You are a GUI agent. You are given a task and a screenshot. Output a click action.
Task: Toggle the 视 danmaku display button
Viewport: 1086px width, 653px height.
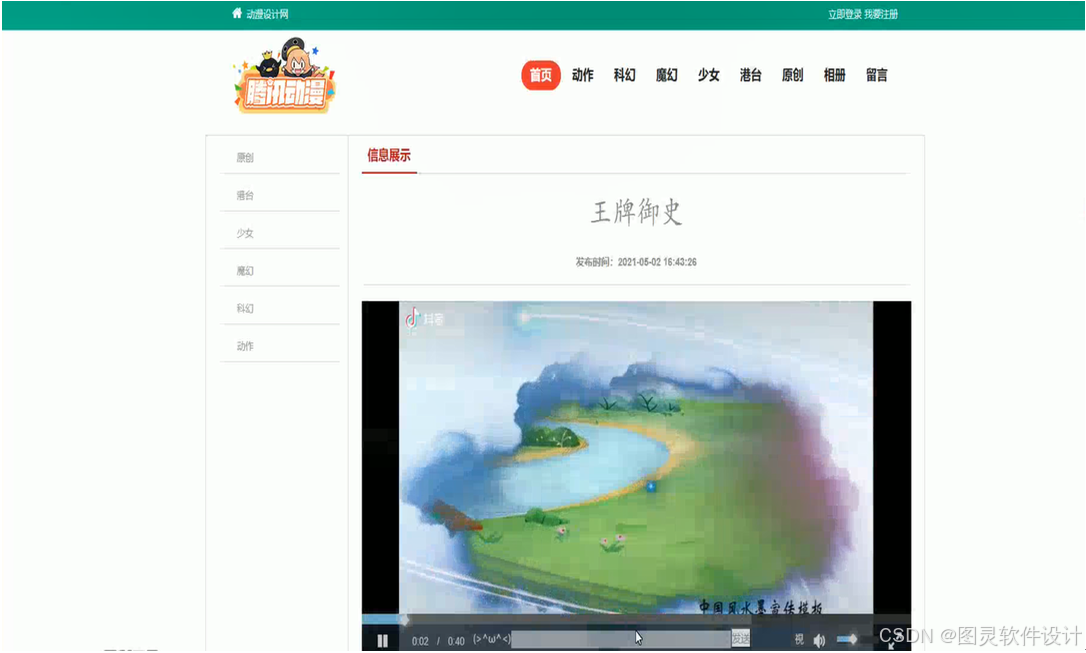coord(799,639)
